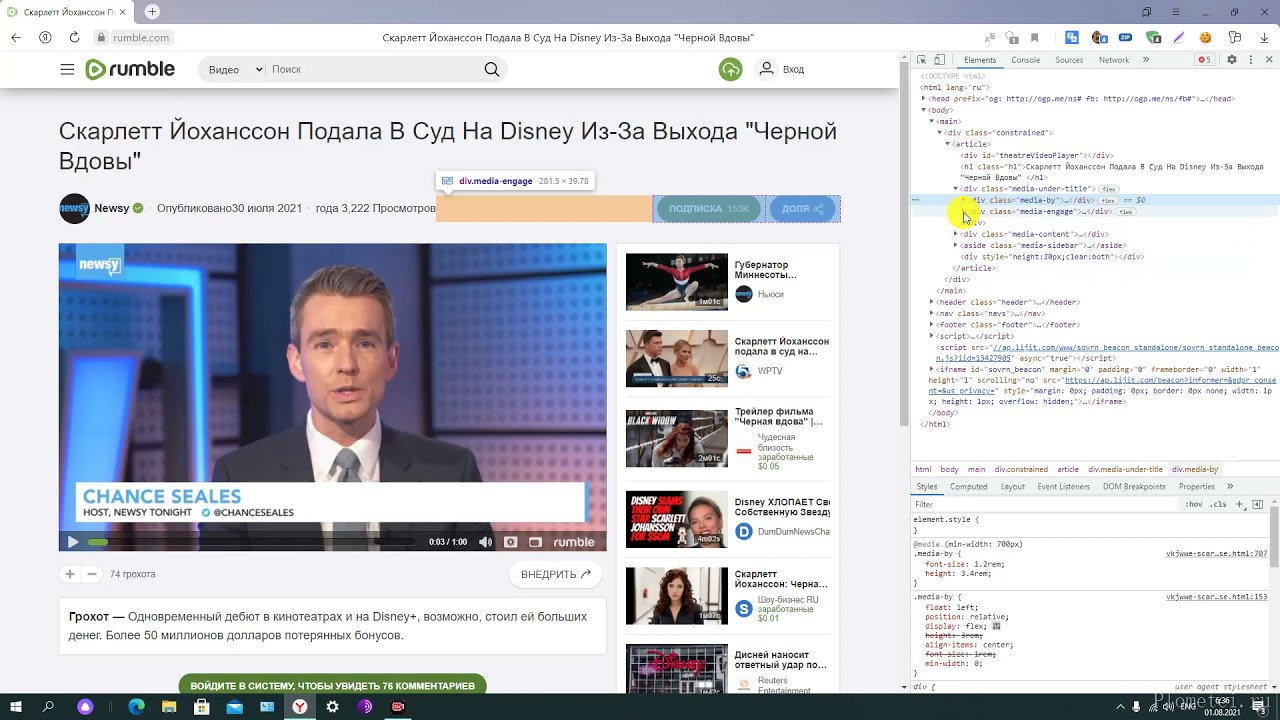
Task: Click the ПОДПИСКА subscribe button
Action: click(x=708, y=209)
